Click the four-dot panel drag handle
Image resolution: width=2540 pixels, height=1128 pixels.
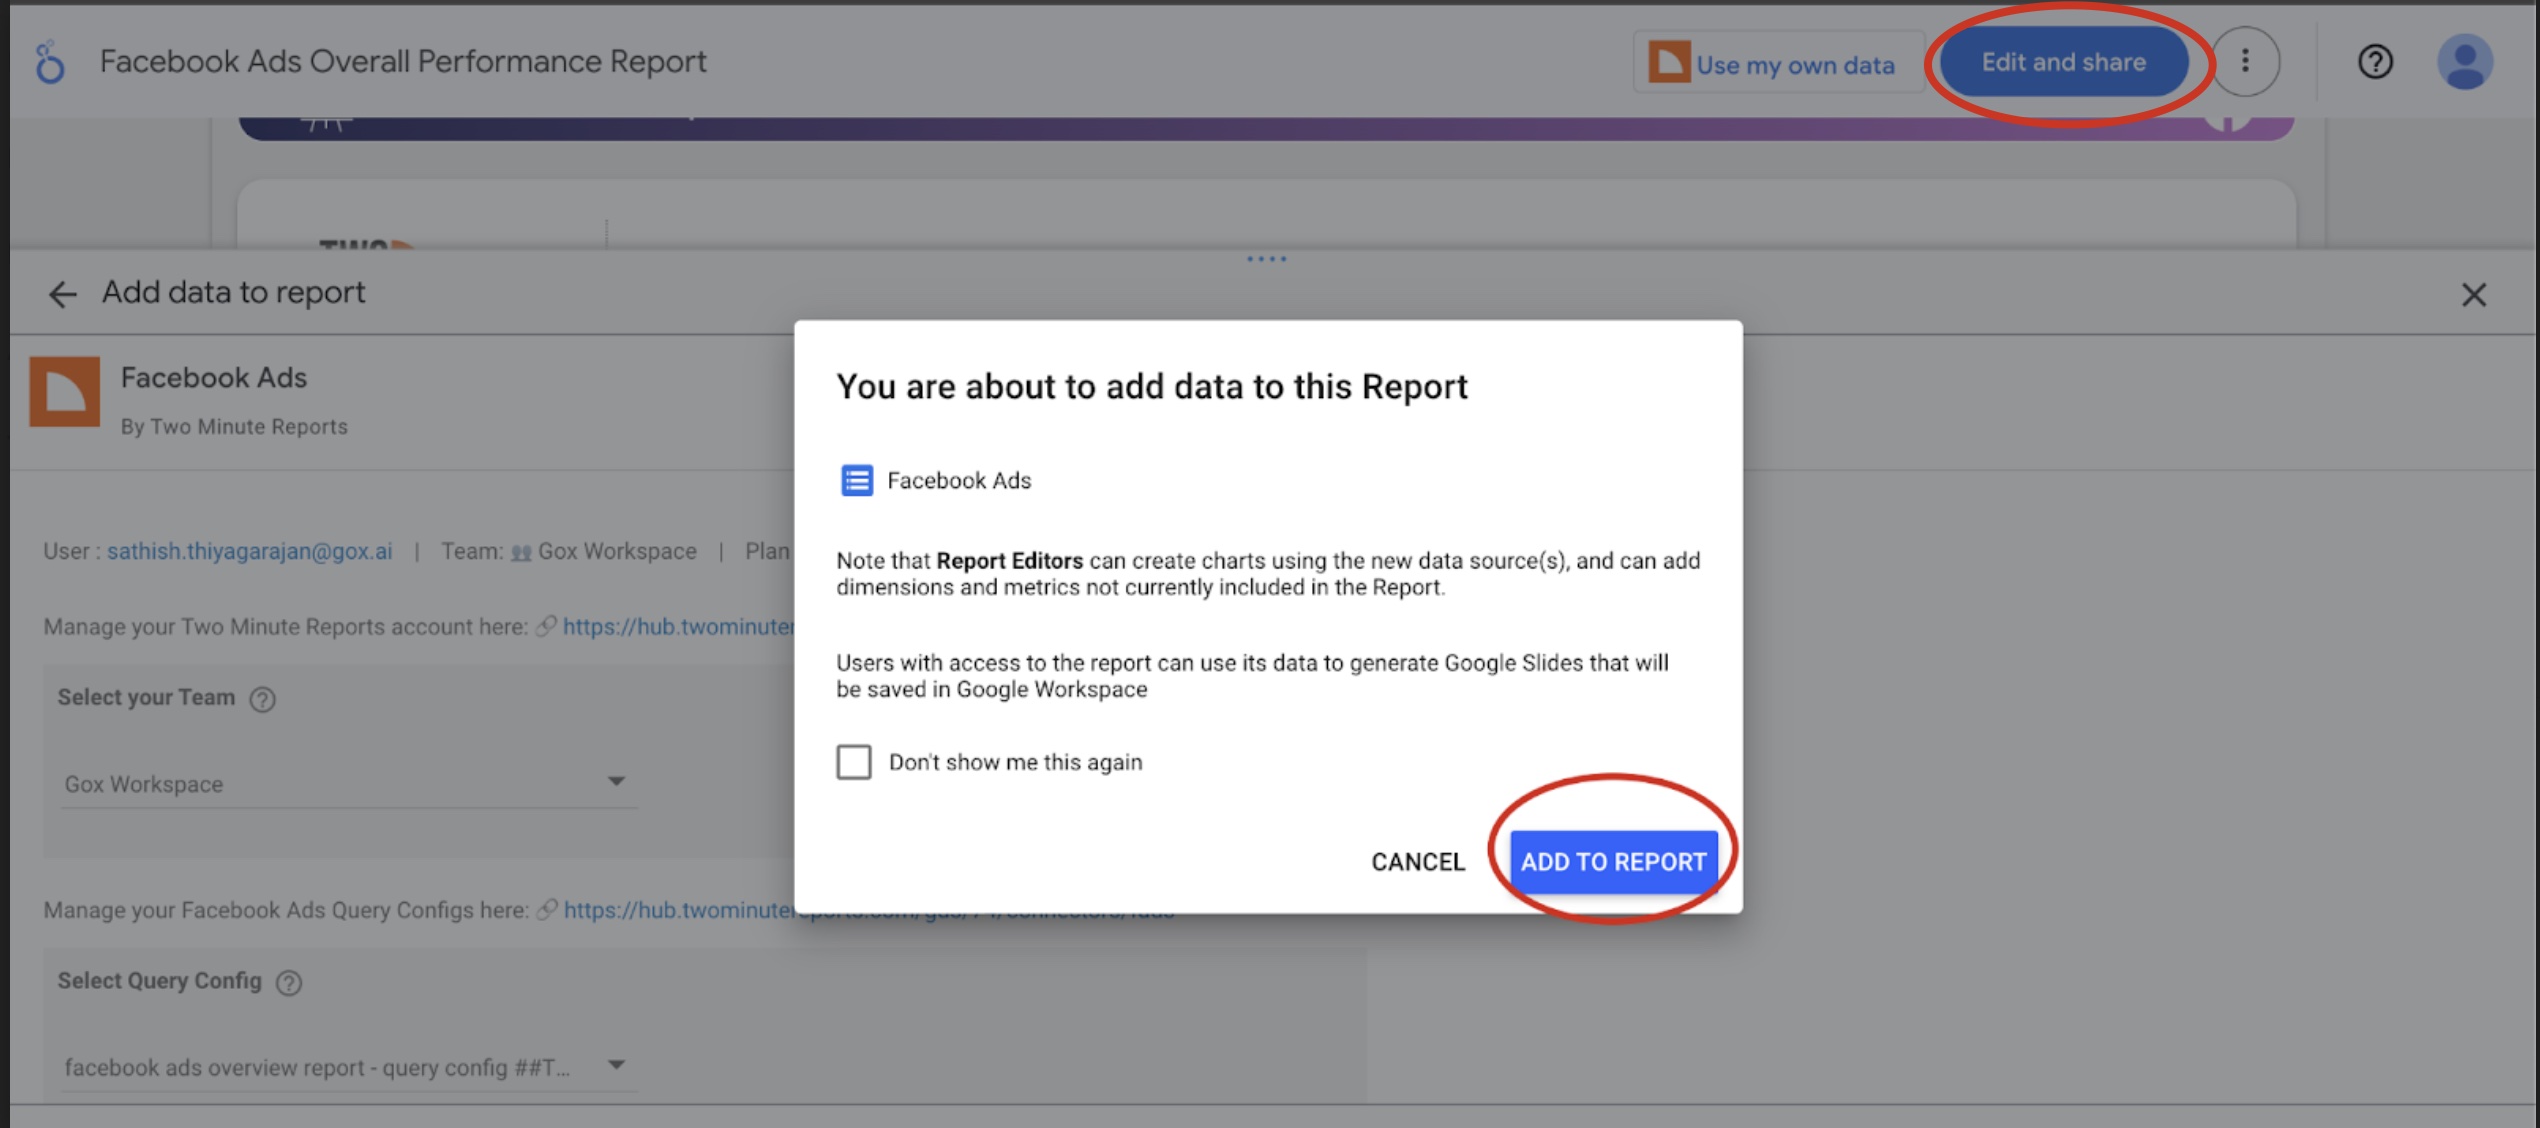click(1266, 259)
